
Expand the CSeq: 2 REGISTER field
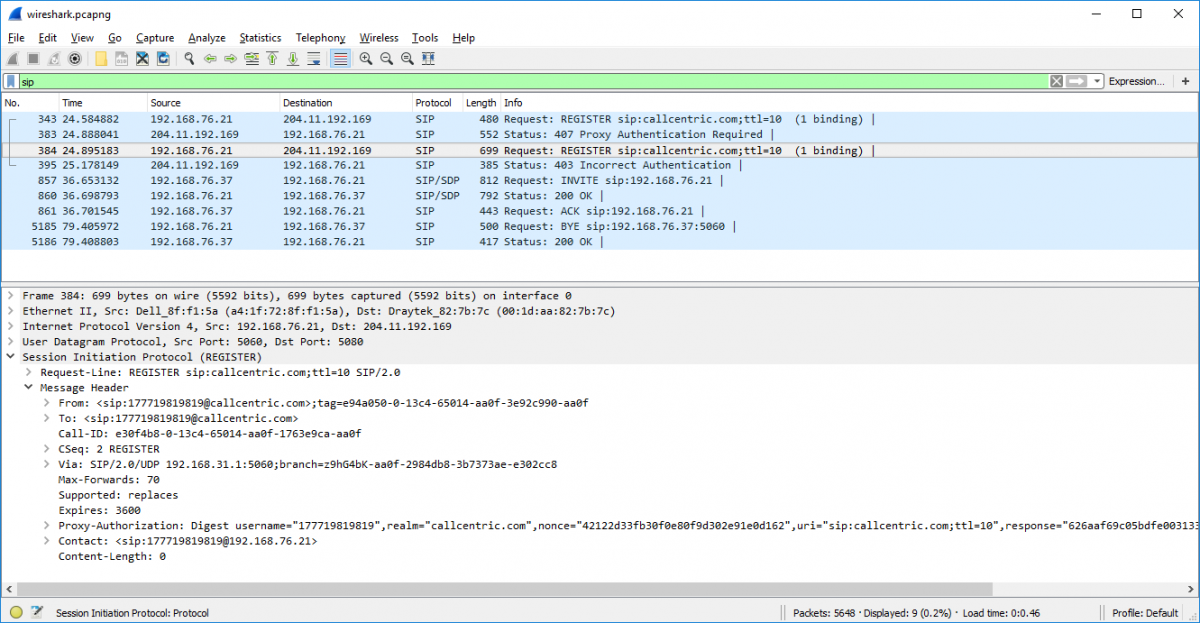(48, 449)
